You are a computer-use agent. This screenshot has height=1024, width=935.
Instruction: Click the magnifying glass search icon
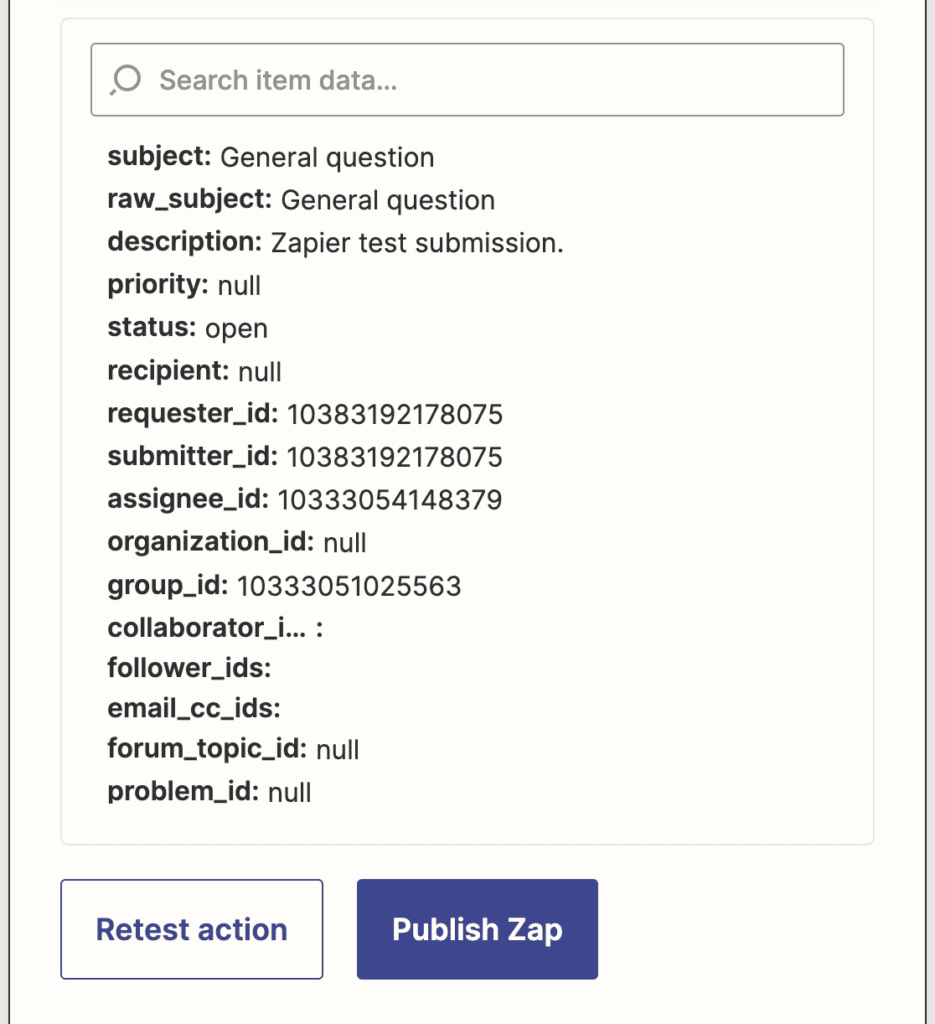[127, 80]
